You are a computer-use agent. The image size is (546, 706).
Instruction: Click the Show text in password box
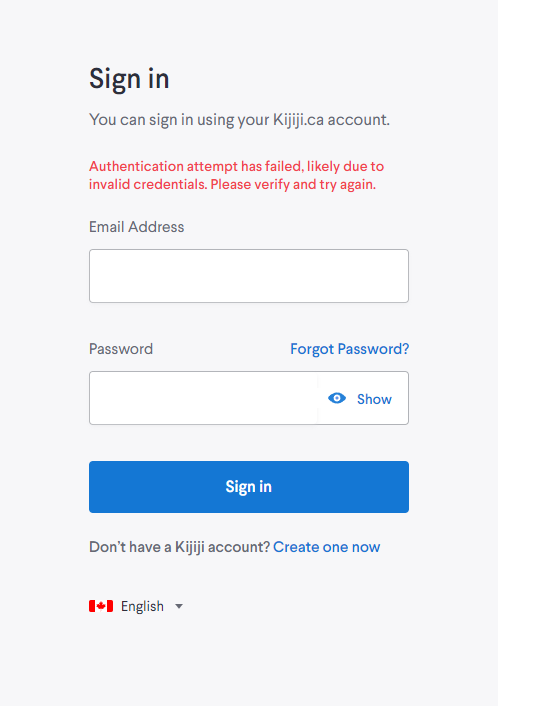pos(374,399)
